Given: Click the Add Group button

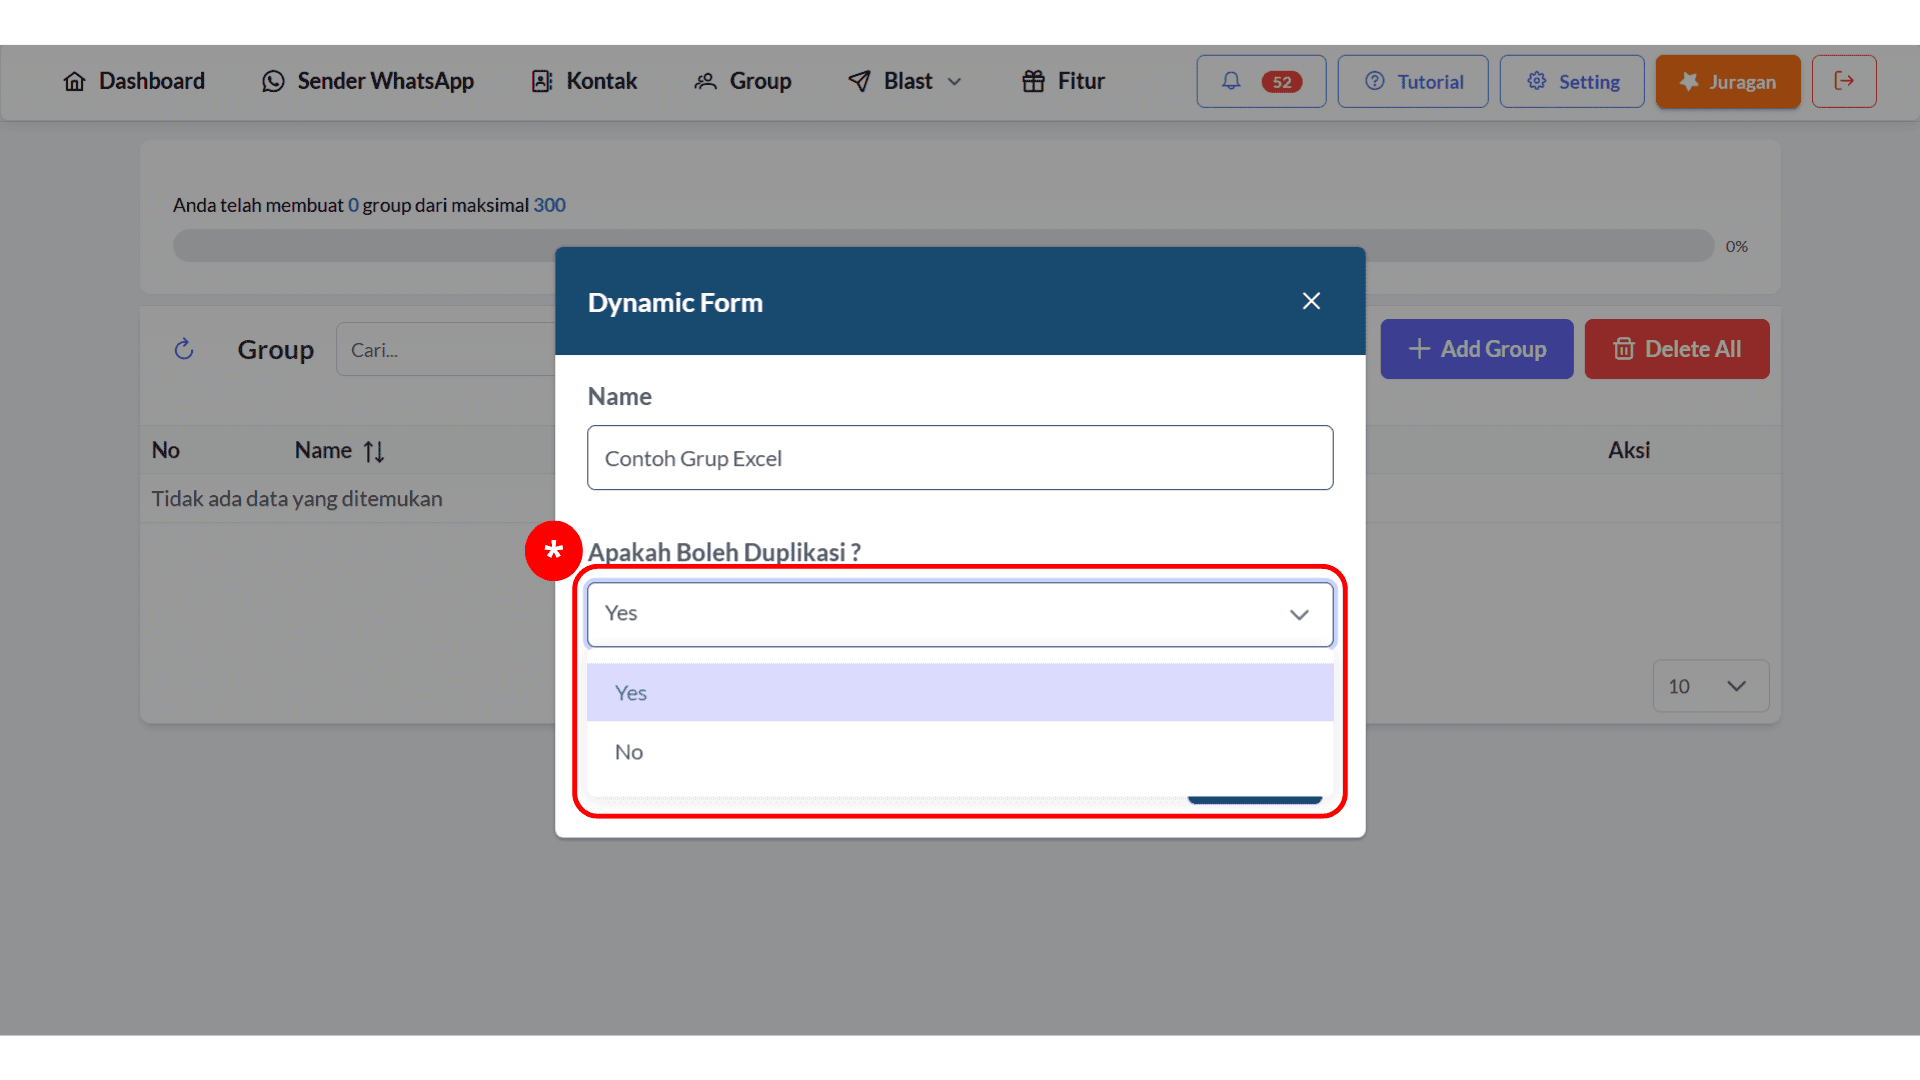Looking at the screenshot, I should click(1477, 349).
